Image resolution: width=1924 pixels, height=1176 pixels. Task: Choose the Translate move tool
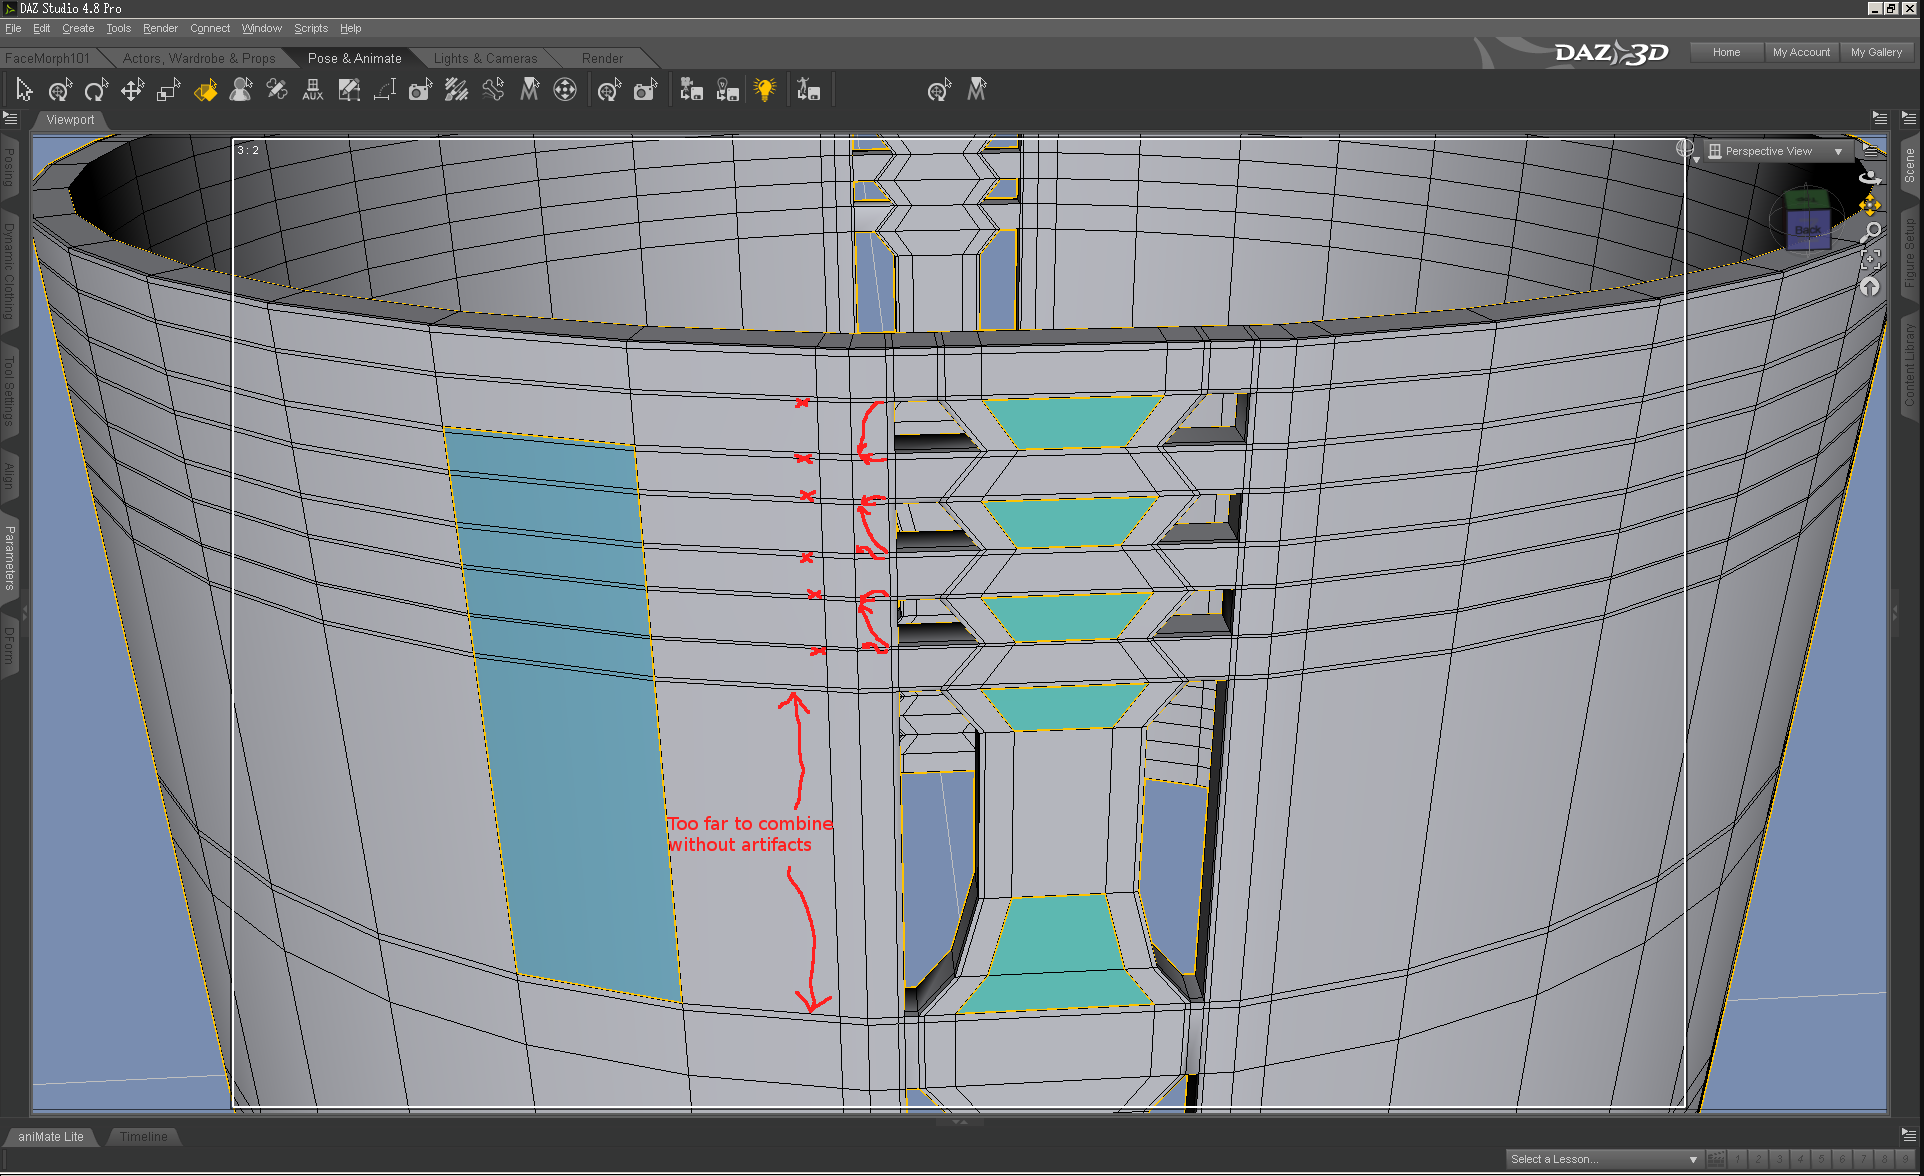(x=132, y=91)
